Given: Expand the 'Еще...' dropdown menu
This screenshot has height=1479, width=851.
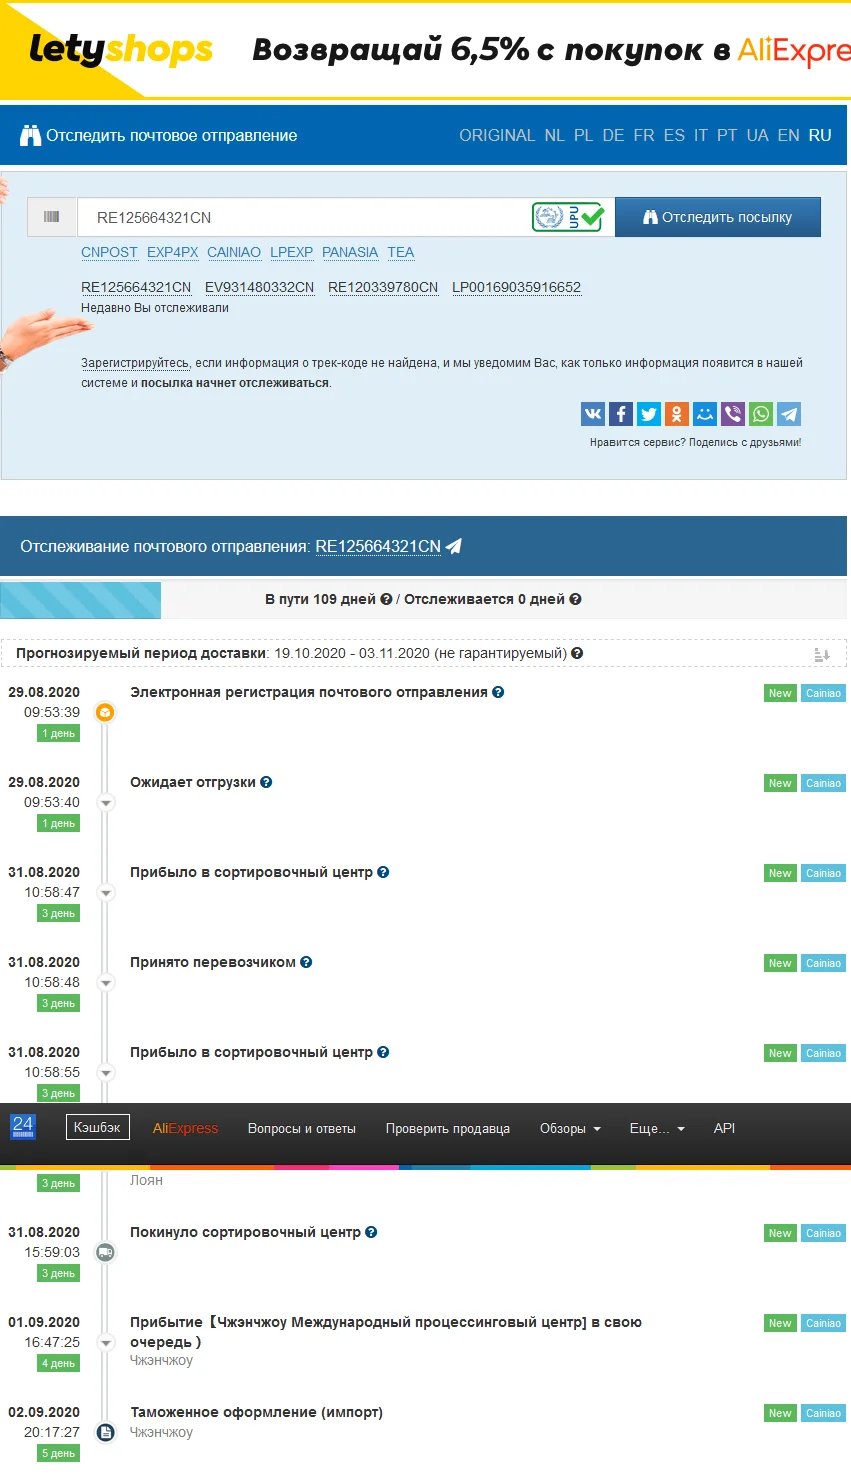Looking at the screenshot, I should coord(657,1128).
